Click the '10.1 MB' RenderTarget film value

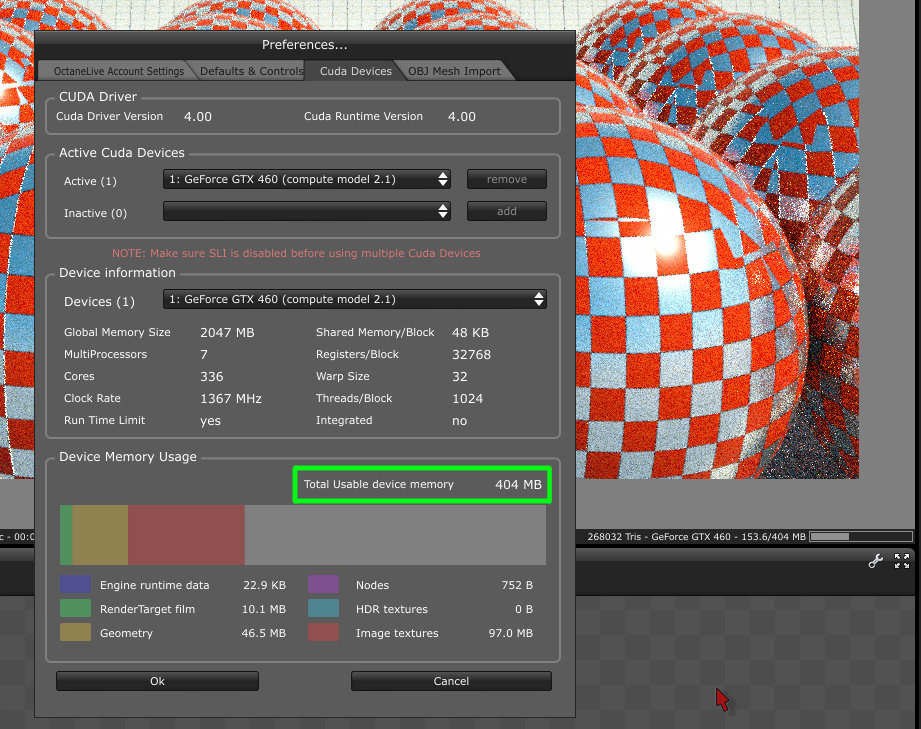click(x=264, y=609)
